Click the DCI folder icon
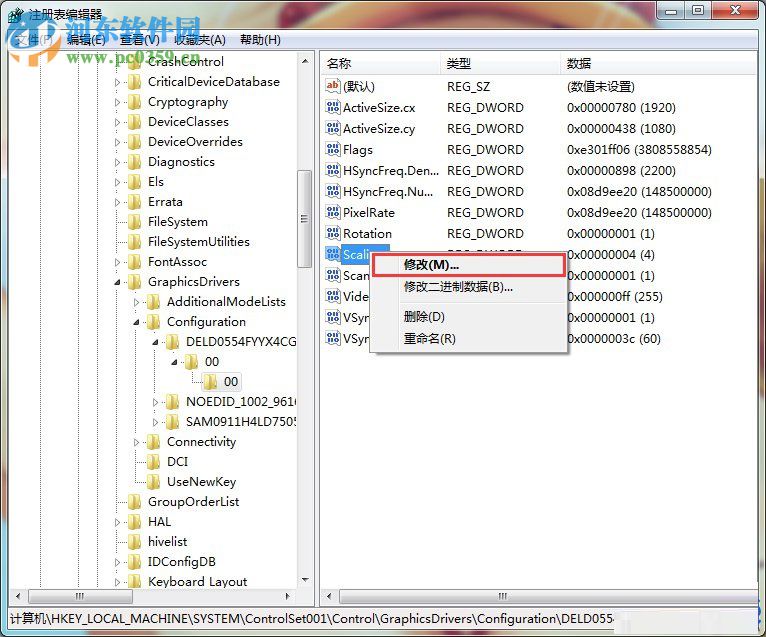The image size is (766, 637). tap(154, 462)
